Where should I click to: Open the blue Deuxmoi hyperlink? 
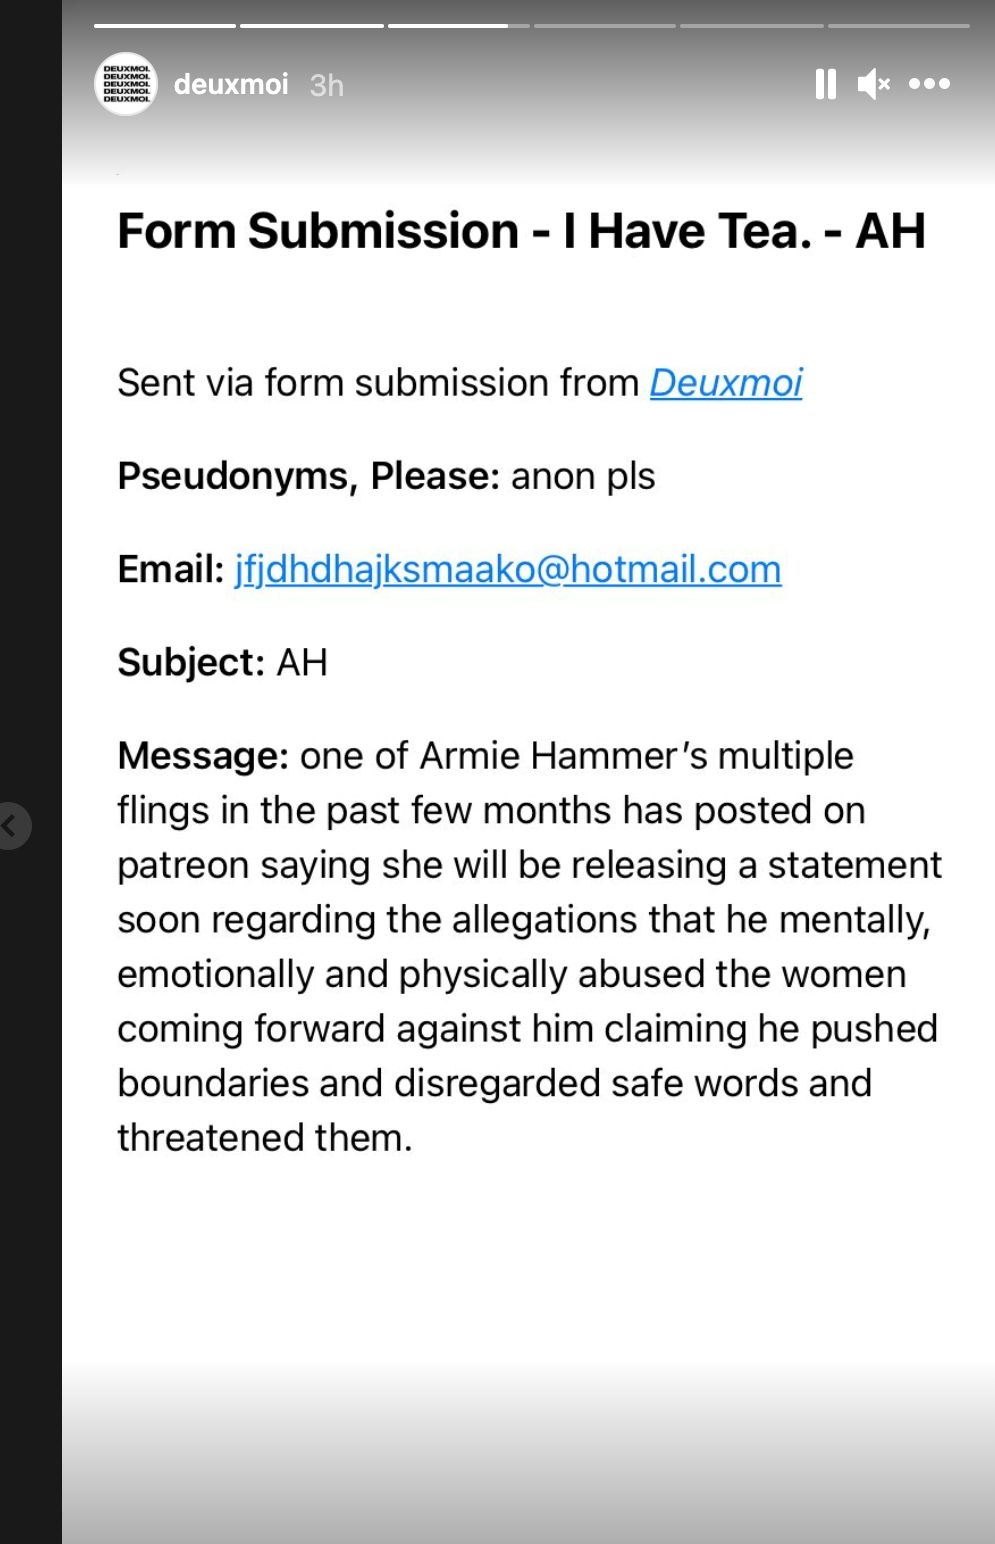(726, 383)
